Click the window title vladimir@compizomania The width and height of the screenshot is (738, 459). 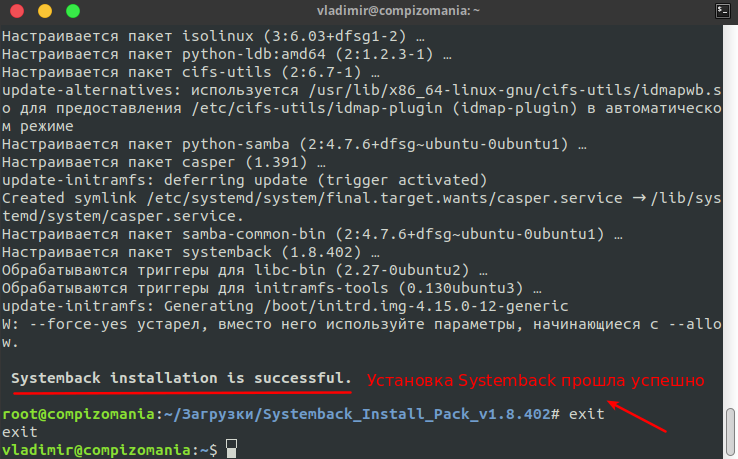pyautogui.click(x=368, y=10)
